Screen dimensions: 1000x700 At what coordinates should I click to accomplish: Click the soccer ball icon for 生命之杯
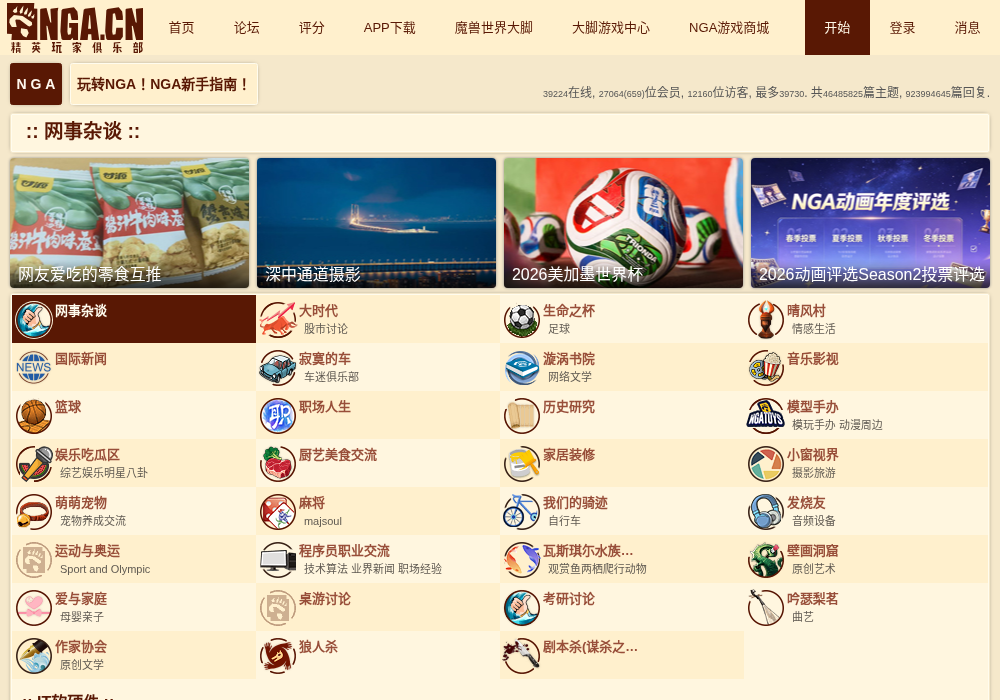tap(522, 319)
